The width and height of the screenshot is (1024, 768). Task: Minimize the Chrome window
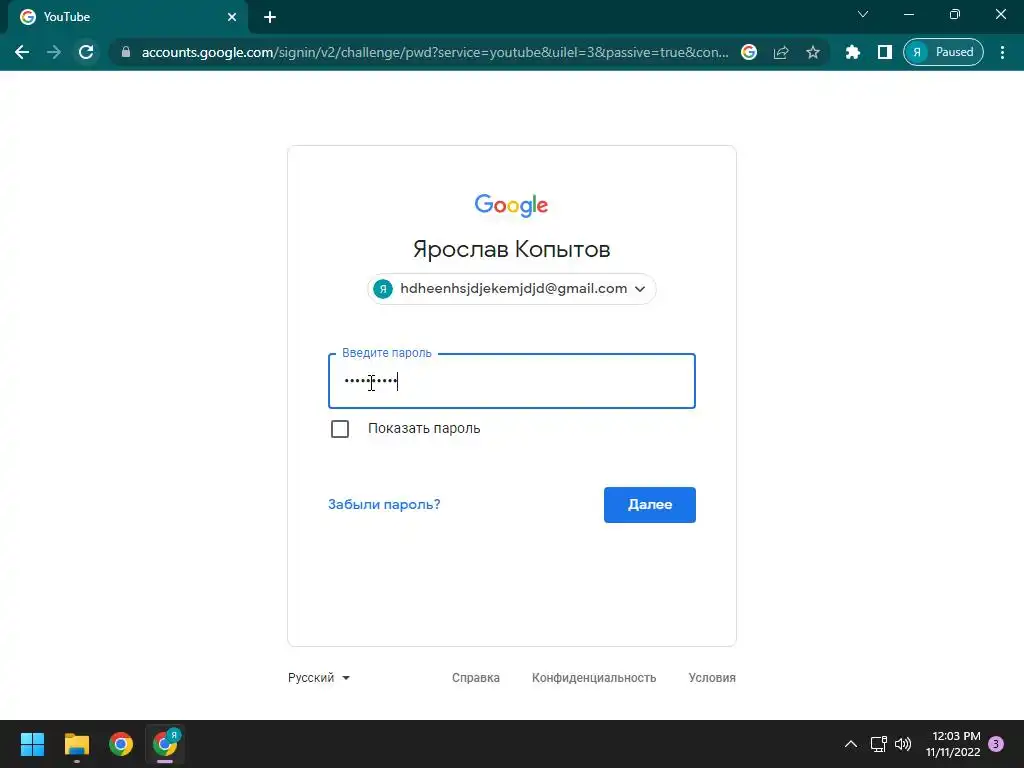[x=908, y=14]
